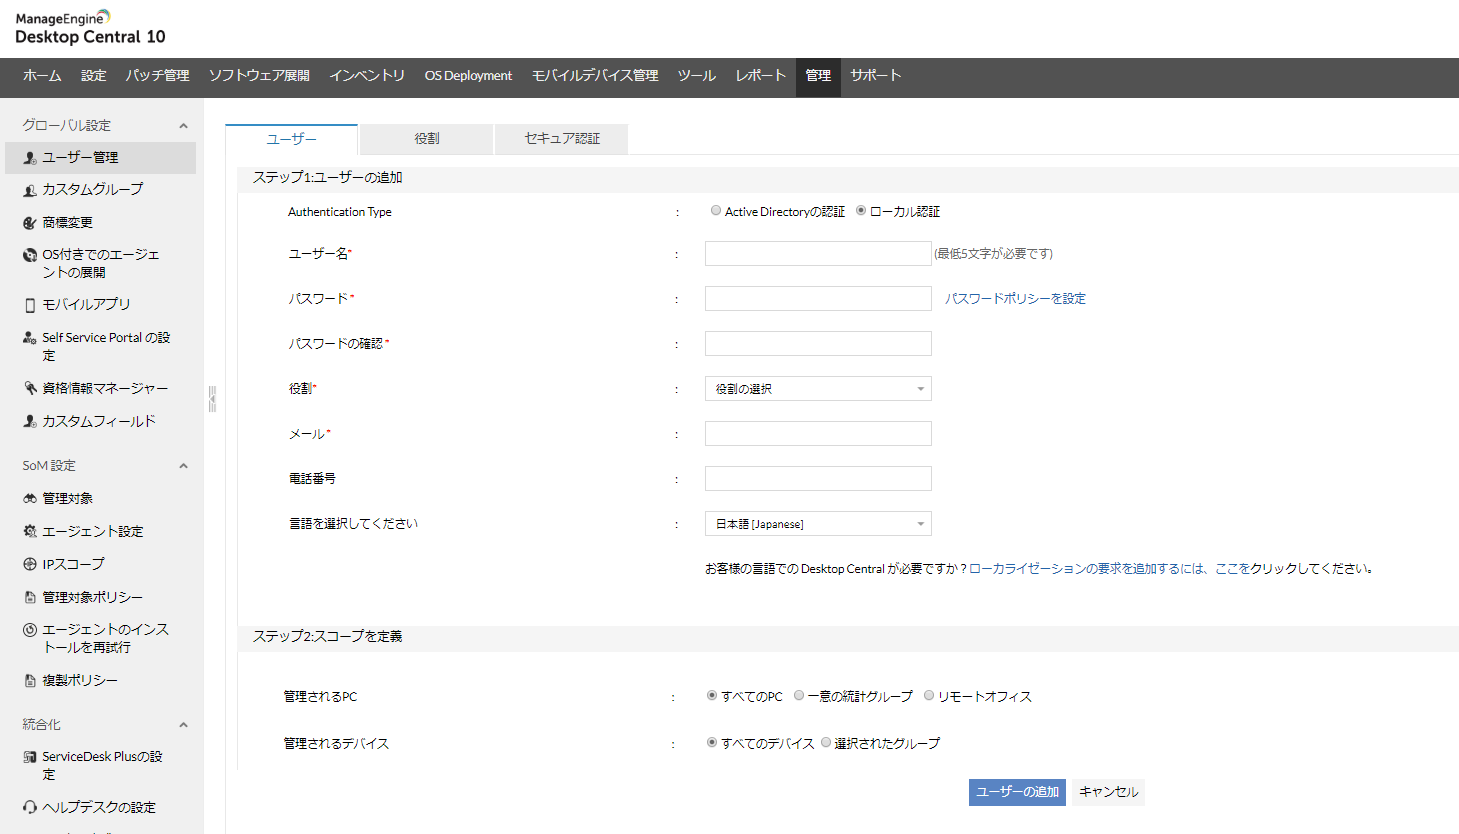Open the 役割の選択 dropdown
The image size is (1459, 834).
(818, 389)
